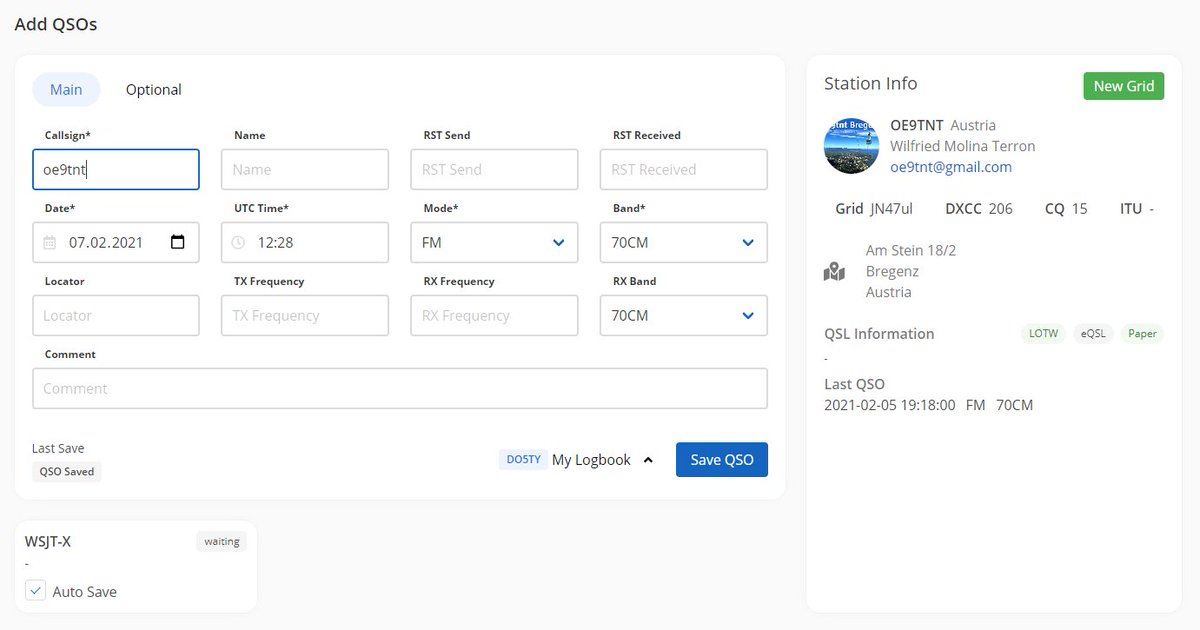The height and width of the screenshot is (630, 1200).
Task: Click the CQ zone value 15
Action: [1080, 209]
